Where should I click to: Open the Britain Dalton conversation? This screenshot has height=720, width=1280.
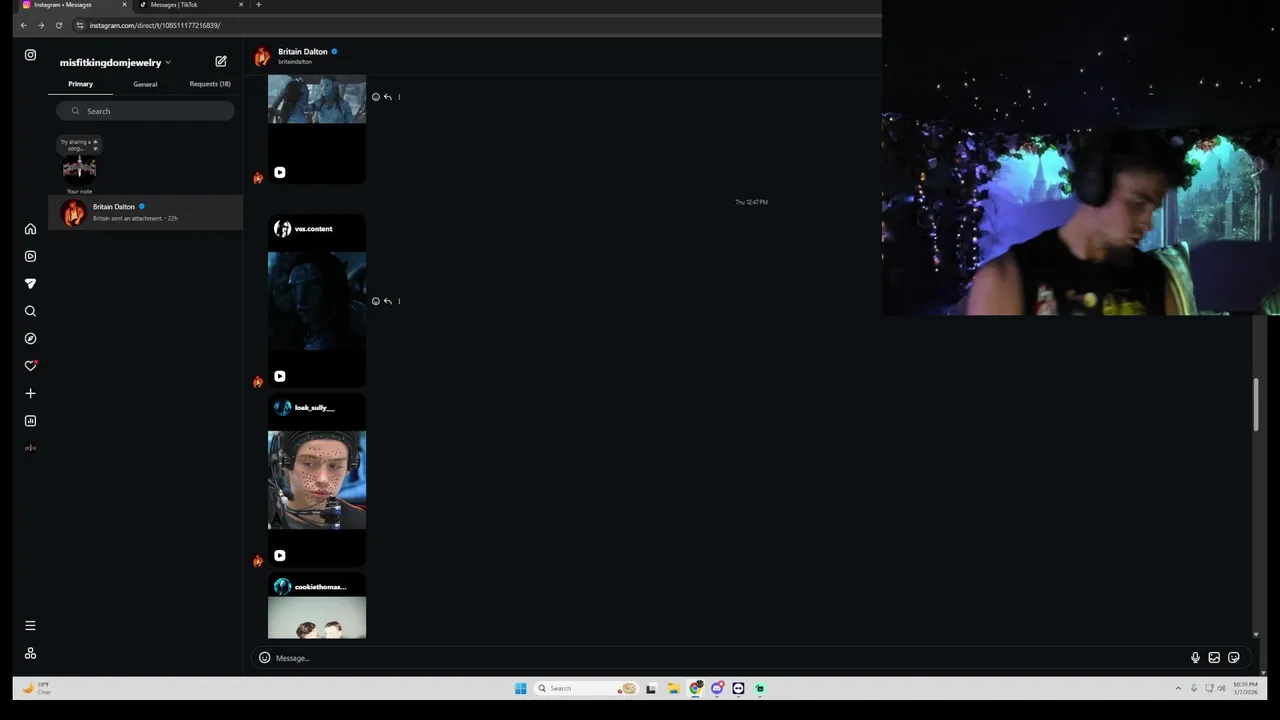click(145, 212)
